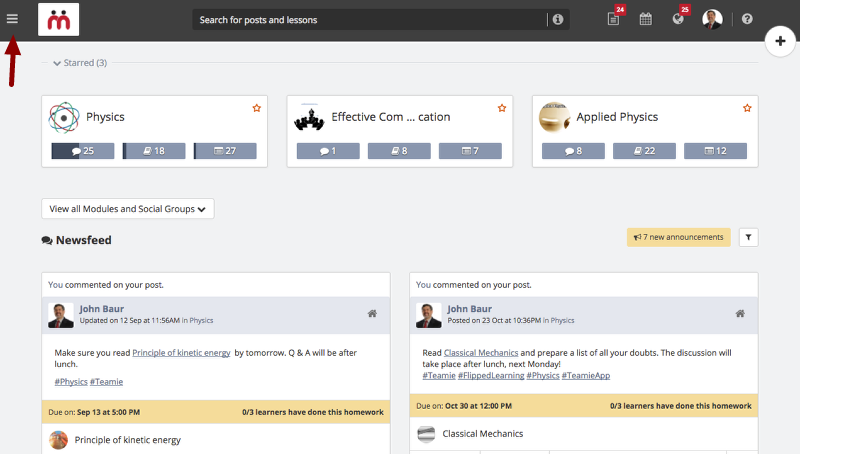Open Effective Communication posts count 1
Screen dimensions: 847x454
328,151
